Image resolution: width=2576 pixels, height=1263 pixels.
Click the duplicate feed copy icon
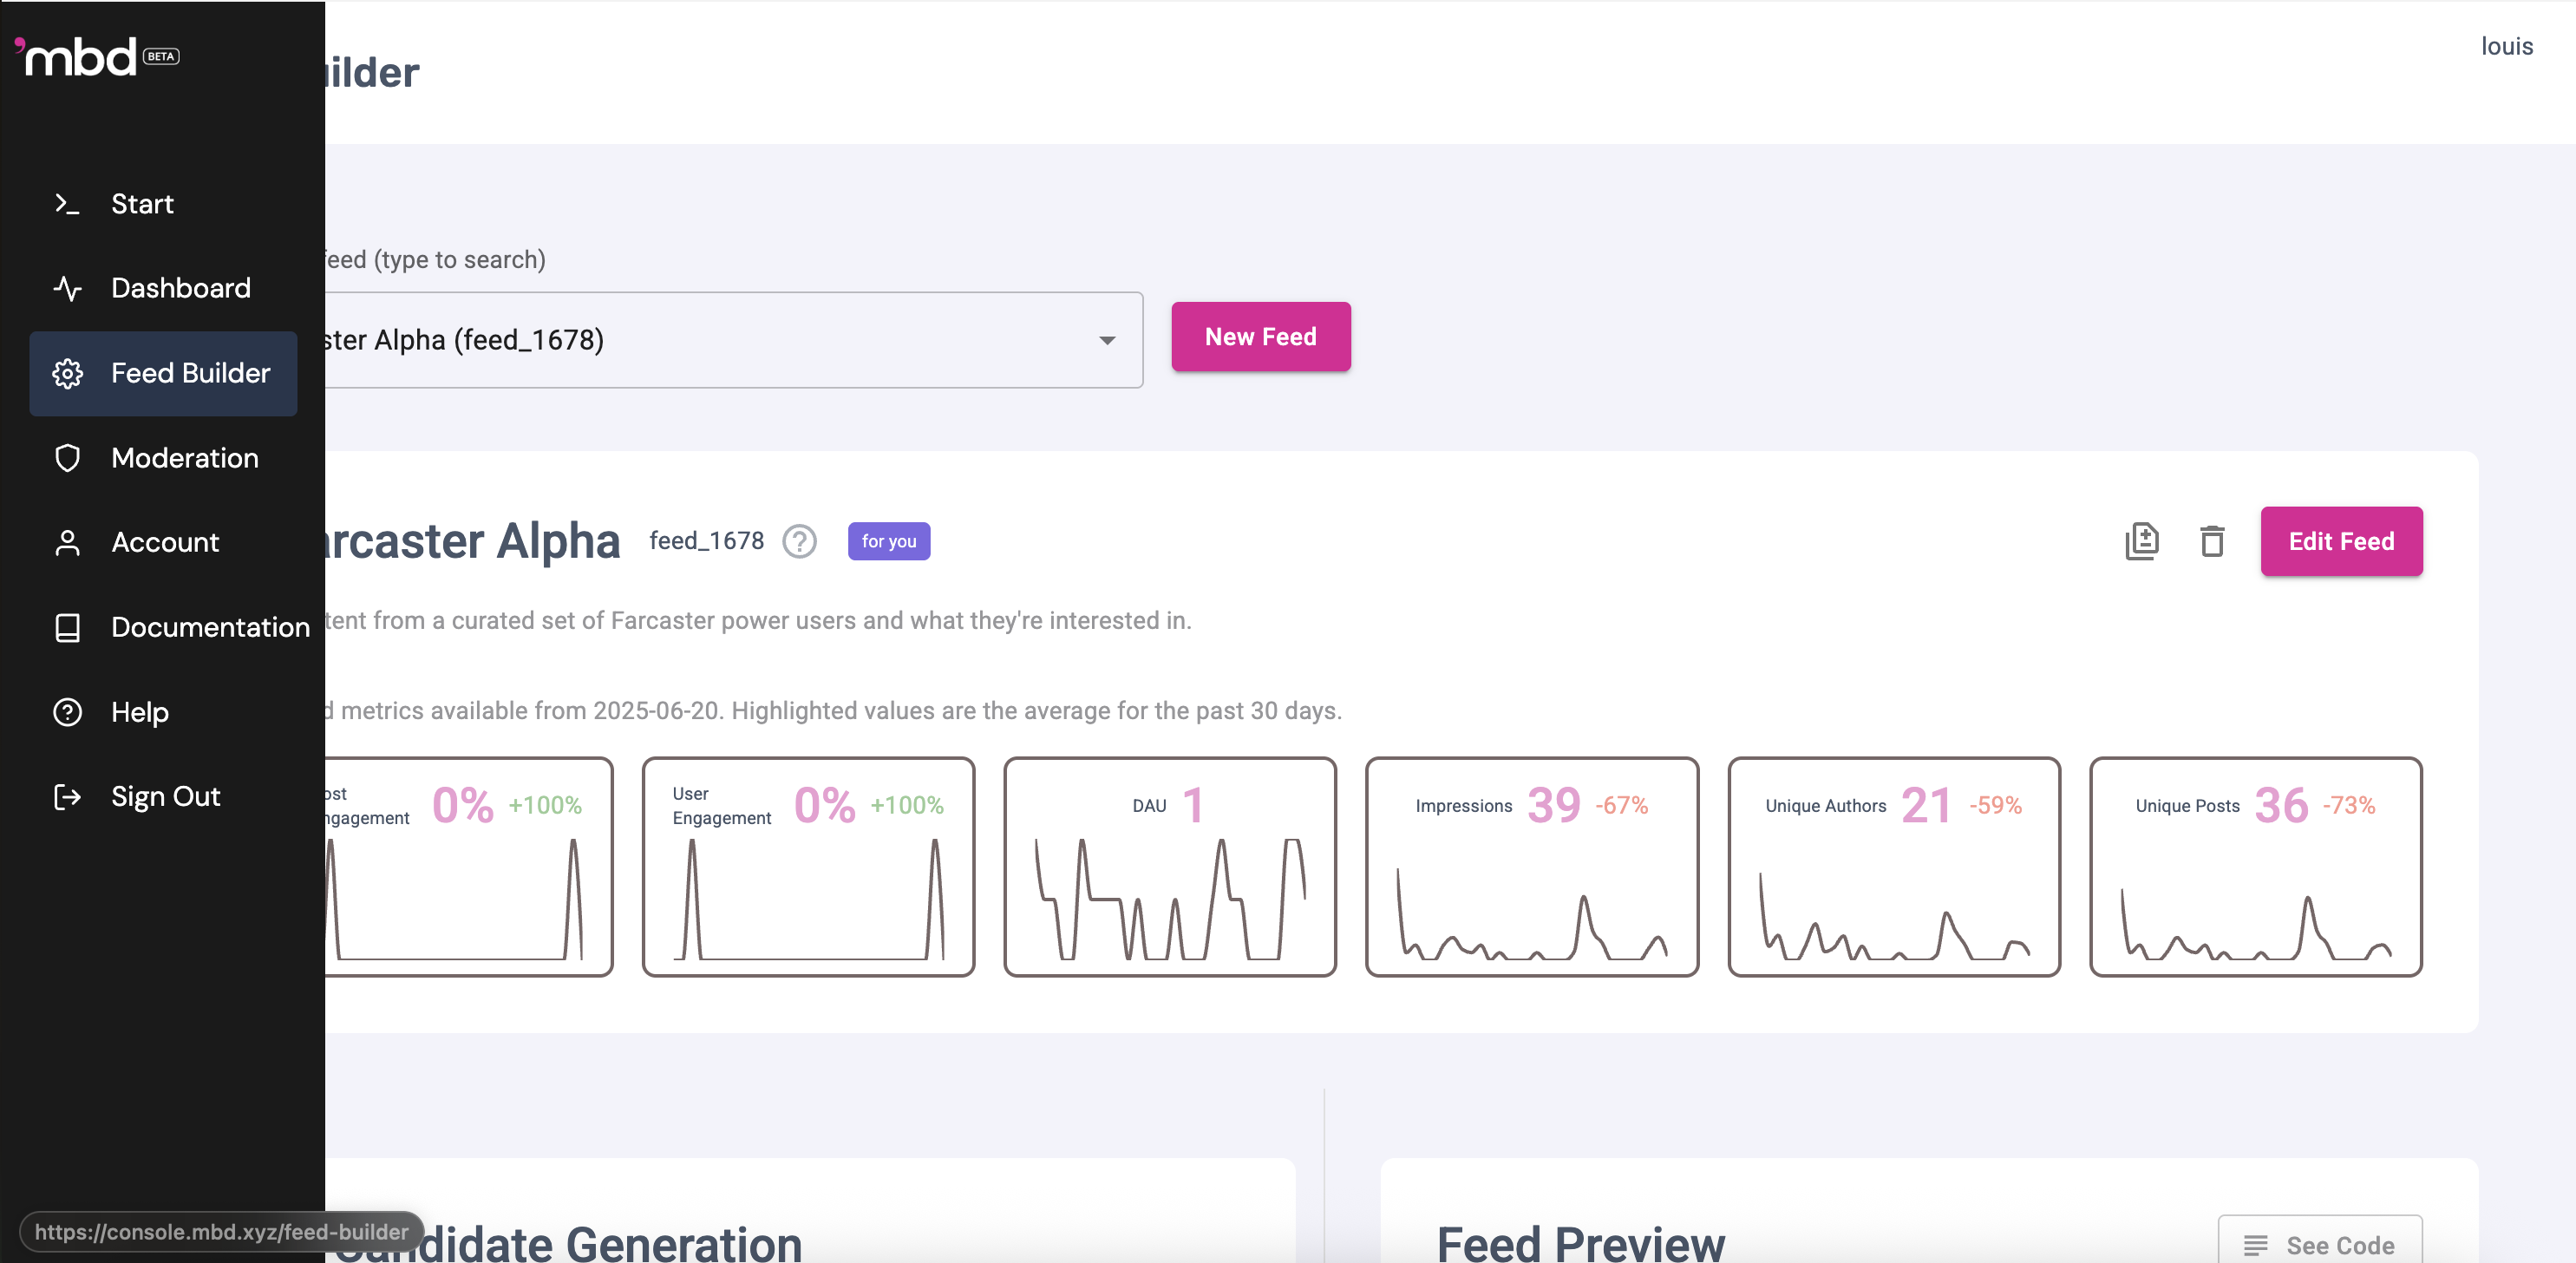(2141, 541)
